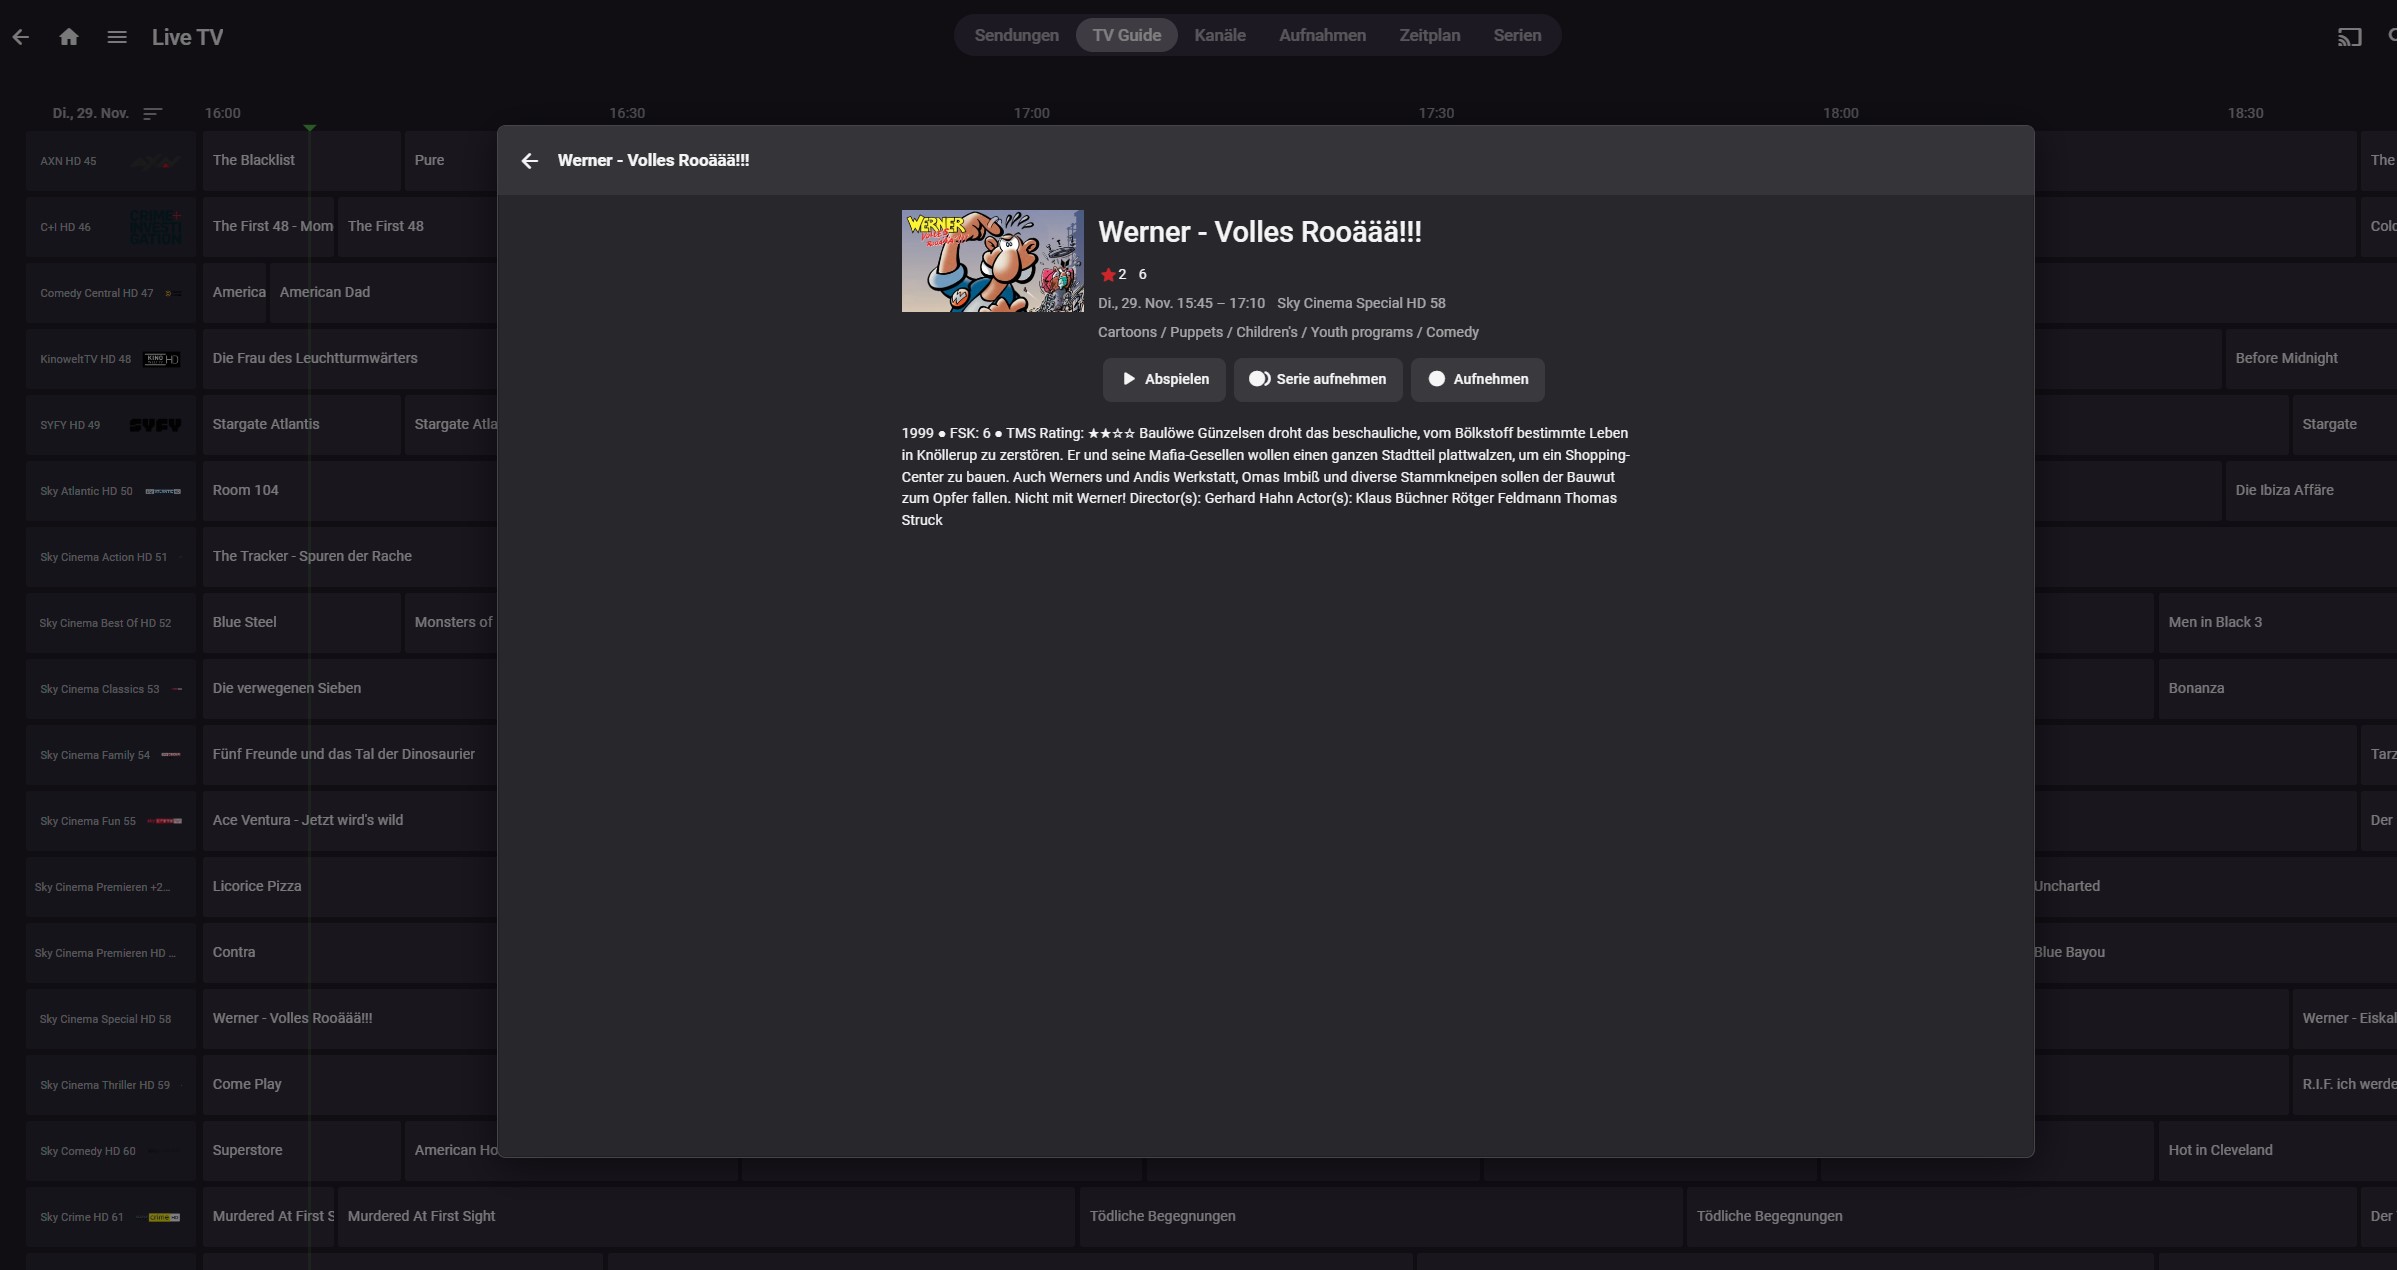Open the Kanäle tab
Image resolution: width=2397 pixels, height=1270 pixels.
point(1219,36)
